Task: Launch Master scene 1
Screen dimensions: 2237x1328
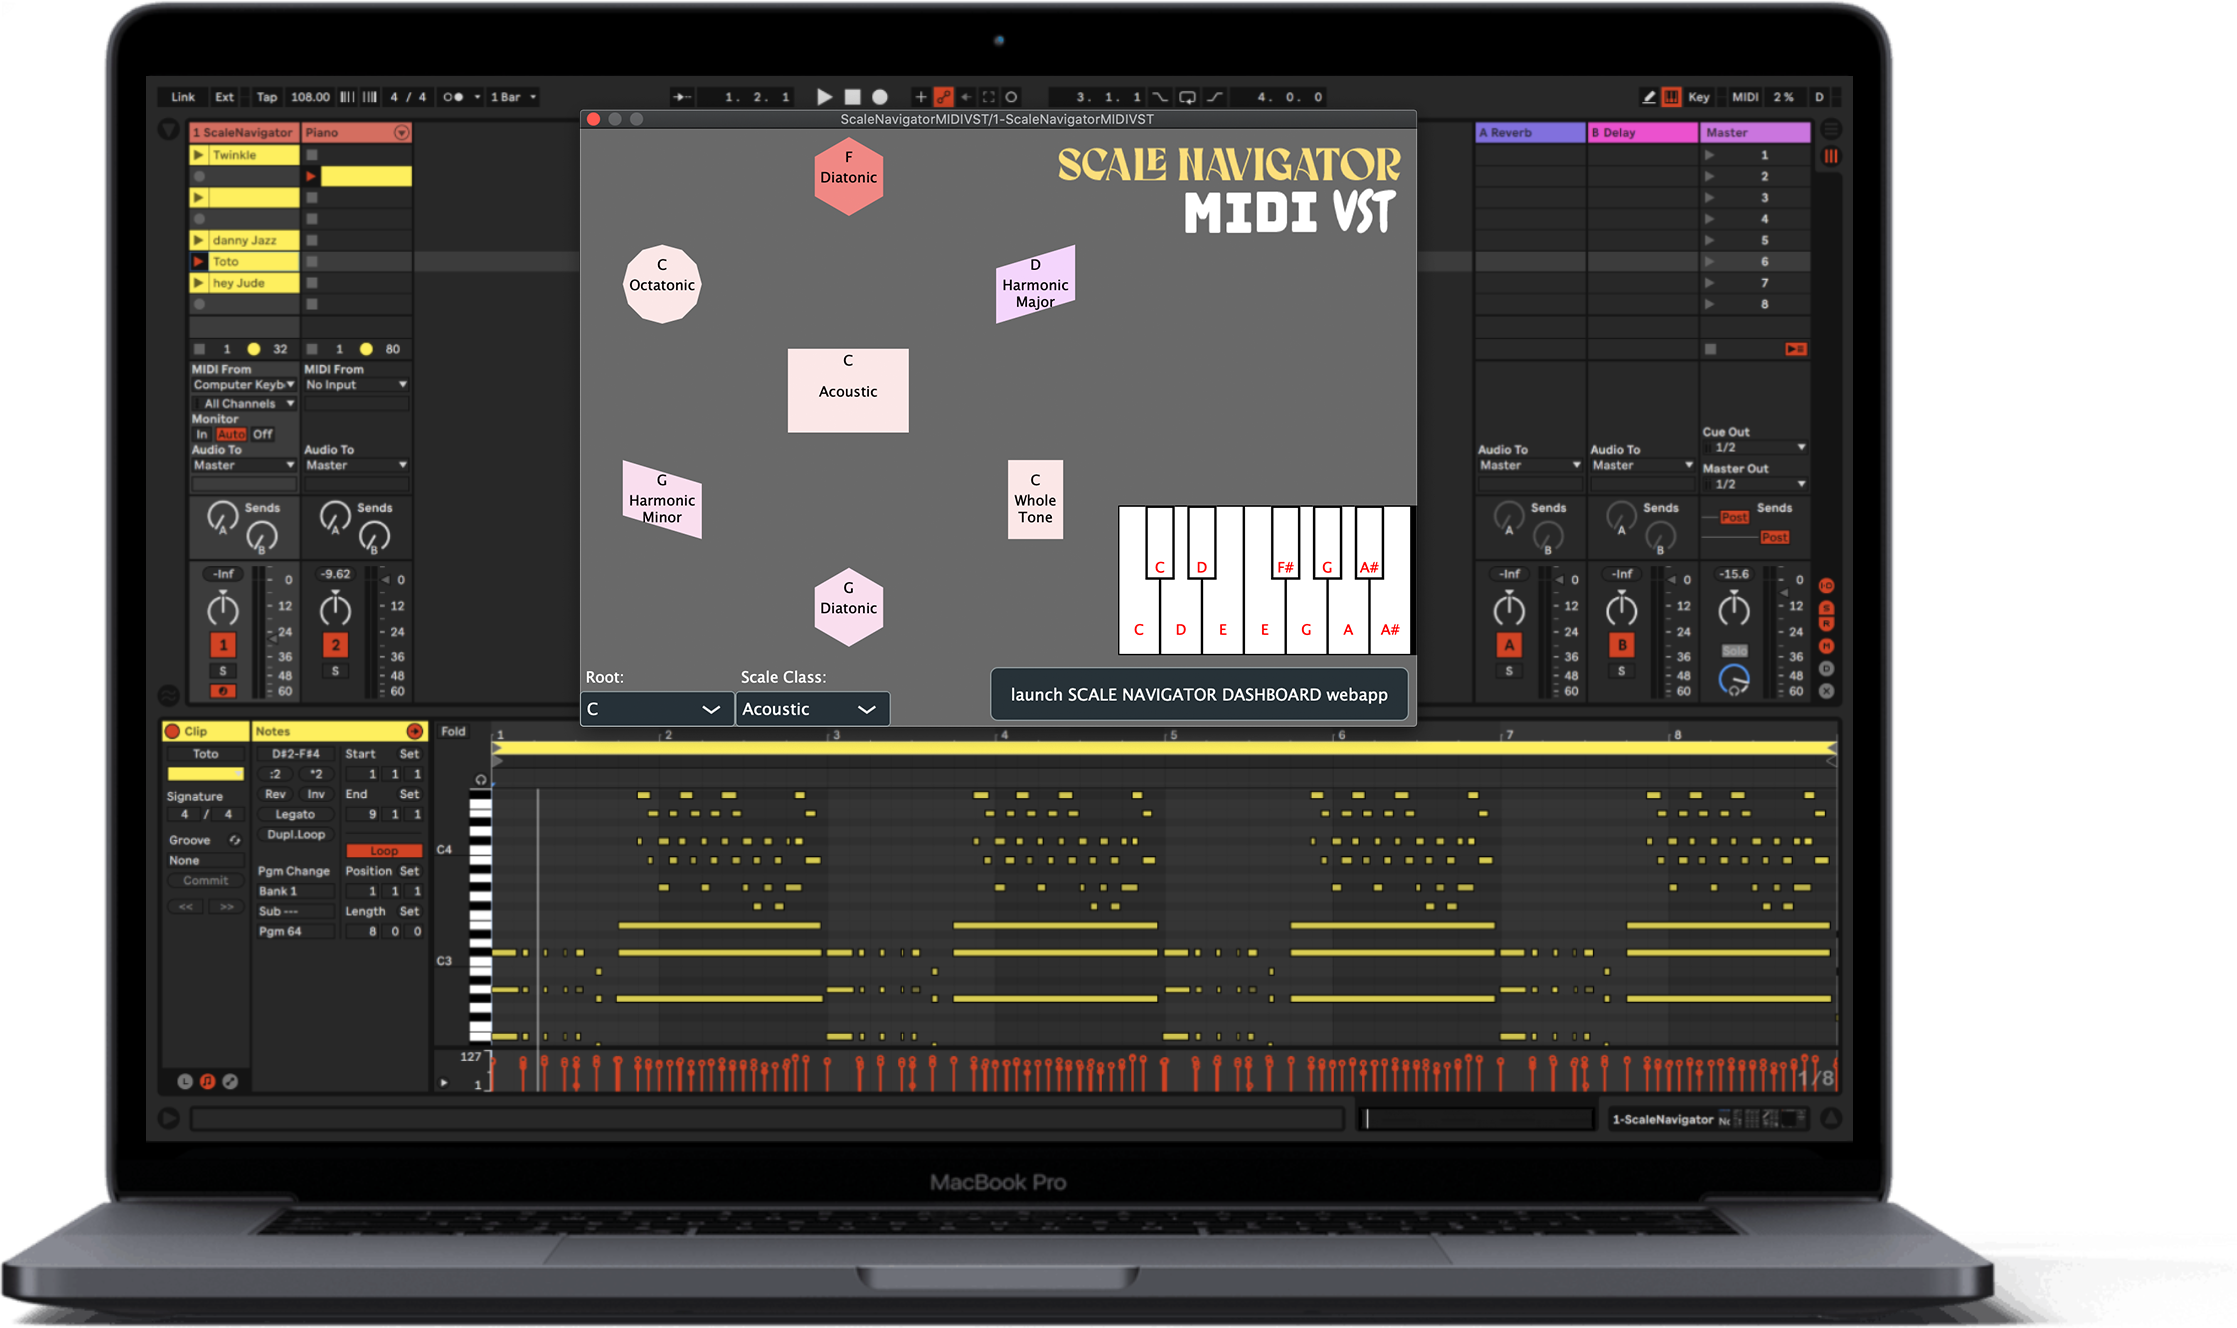Action: click(1710, 155)
